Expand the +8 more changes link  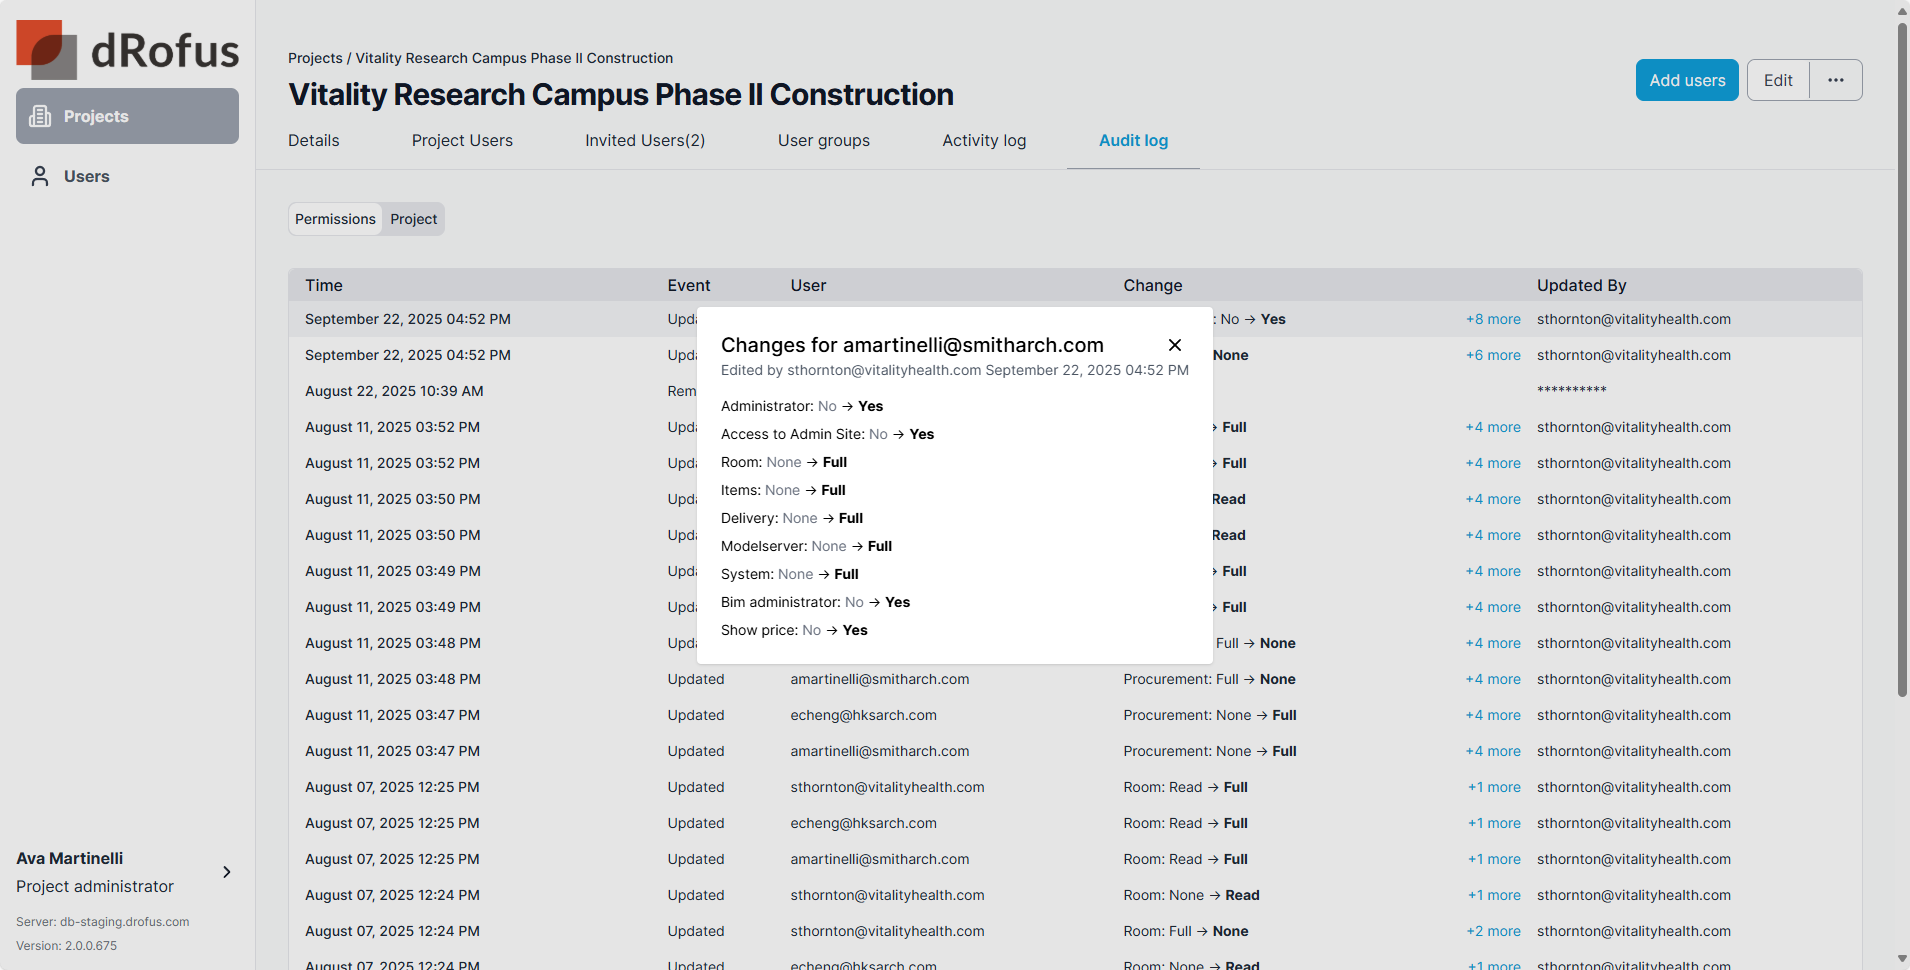[x=1492, y=319]
